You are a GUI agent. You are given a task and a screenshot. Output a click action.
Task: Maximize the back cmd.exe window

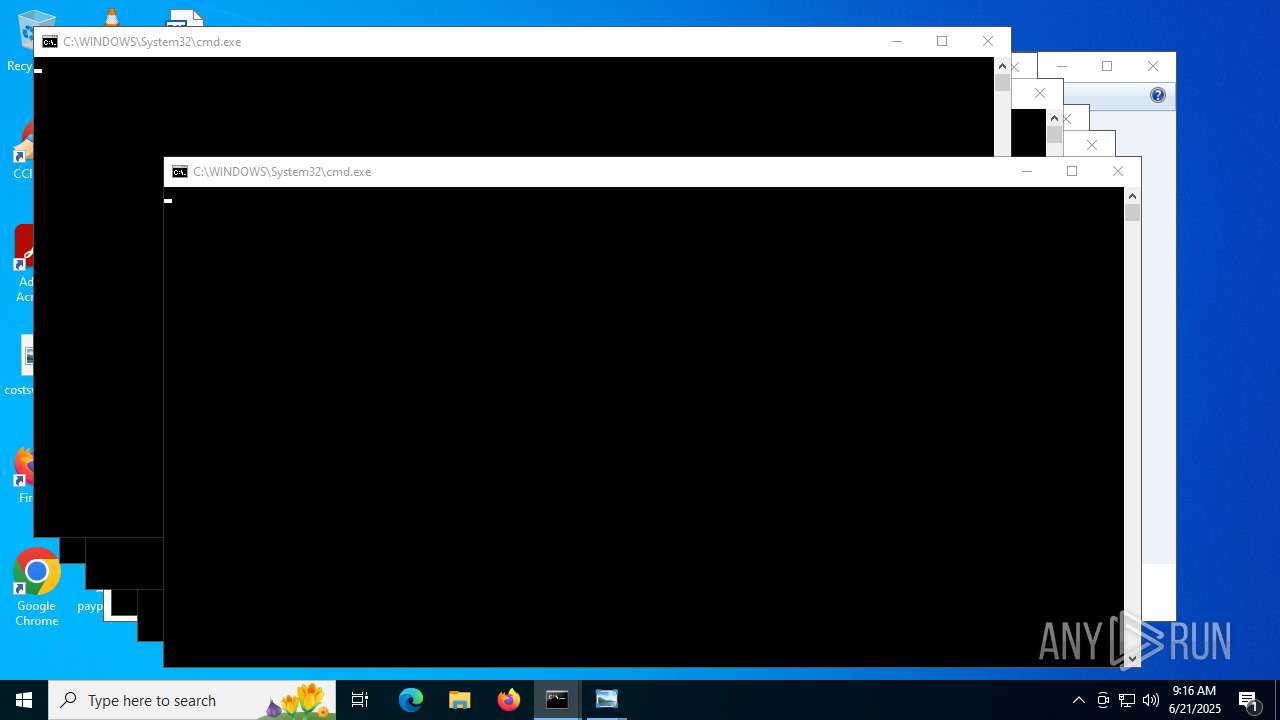[942, 42]
